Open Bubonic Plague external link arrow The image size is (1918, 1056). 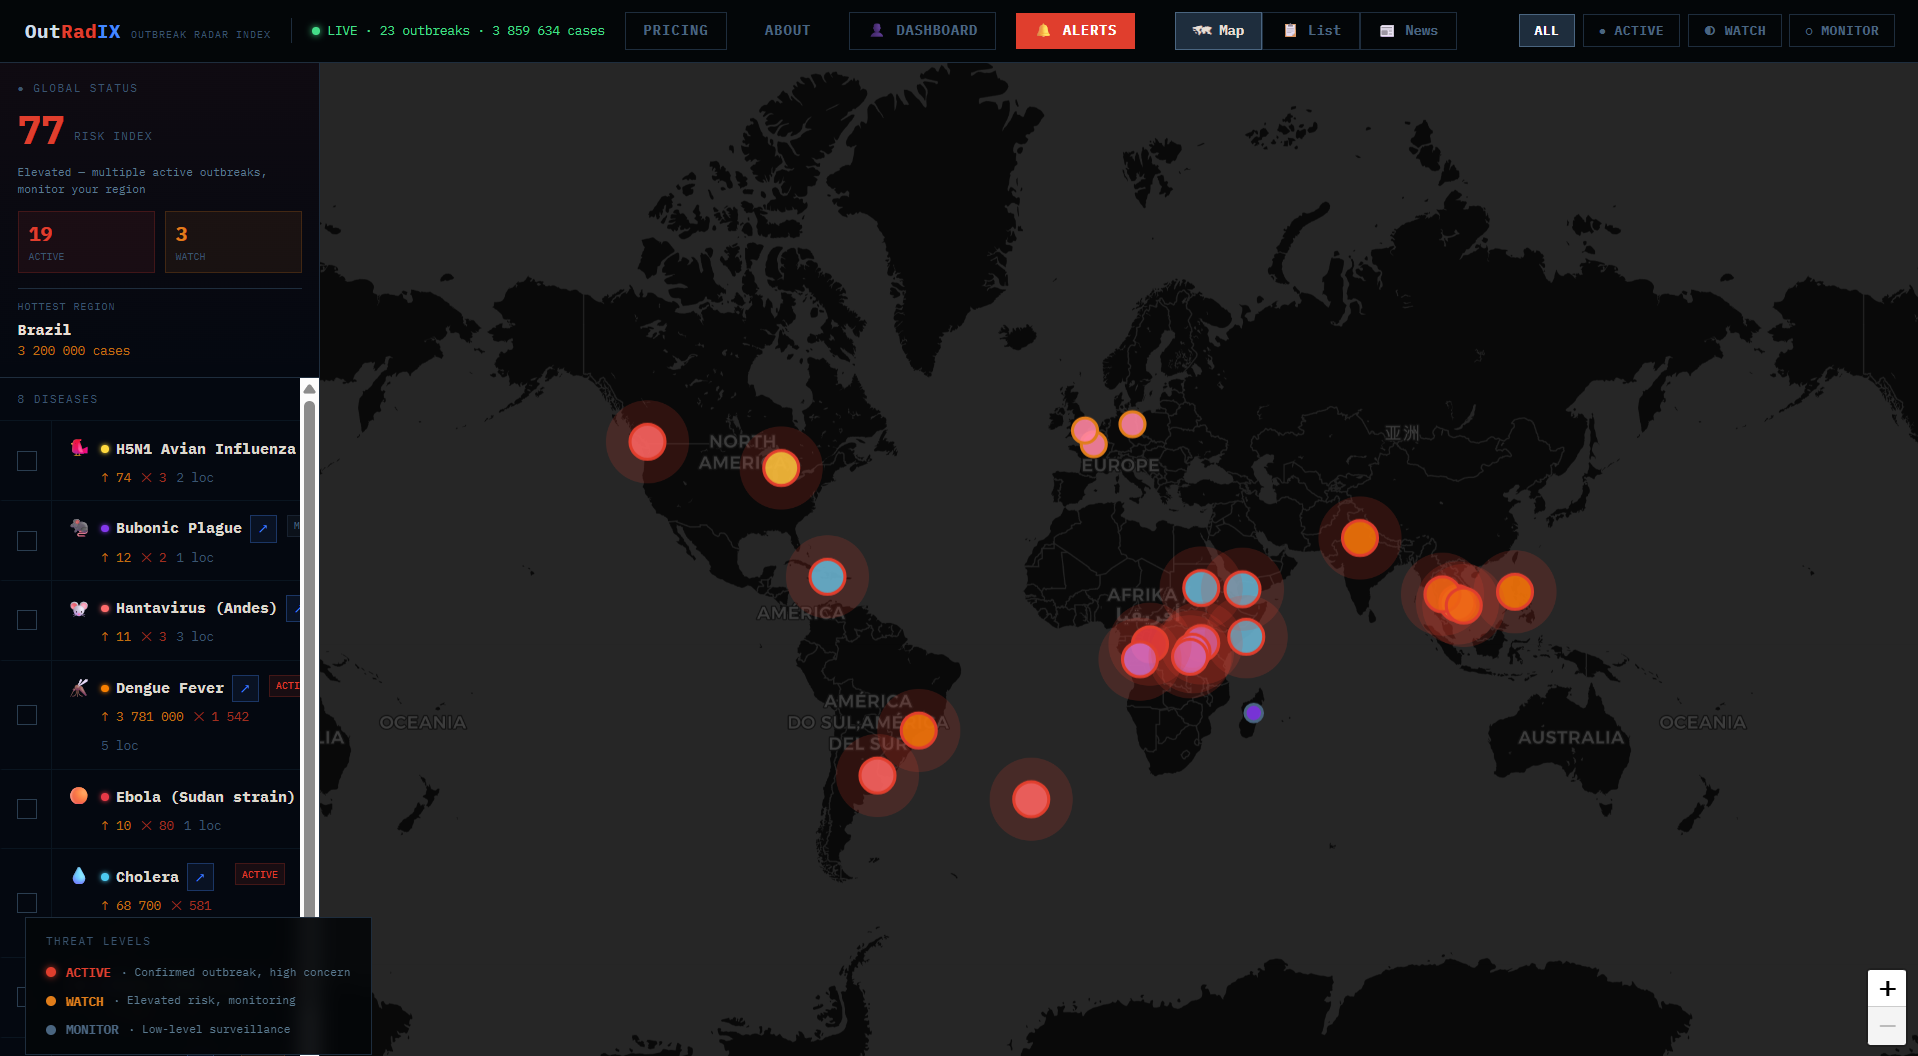tap(263, 528)
